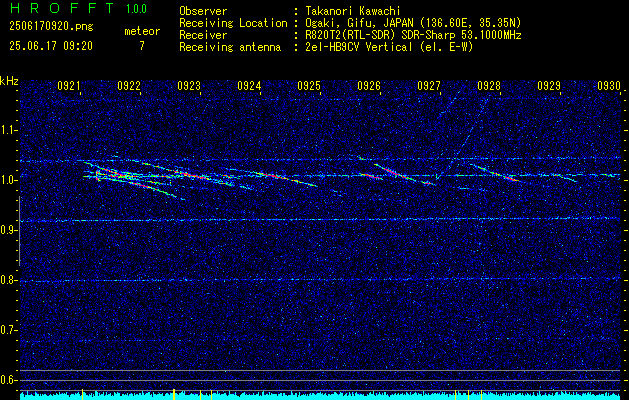Screen dimensions: 629x400
Task: Select the observer name Takanori Kawachi
Action: coord(353,11)
